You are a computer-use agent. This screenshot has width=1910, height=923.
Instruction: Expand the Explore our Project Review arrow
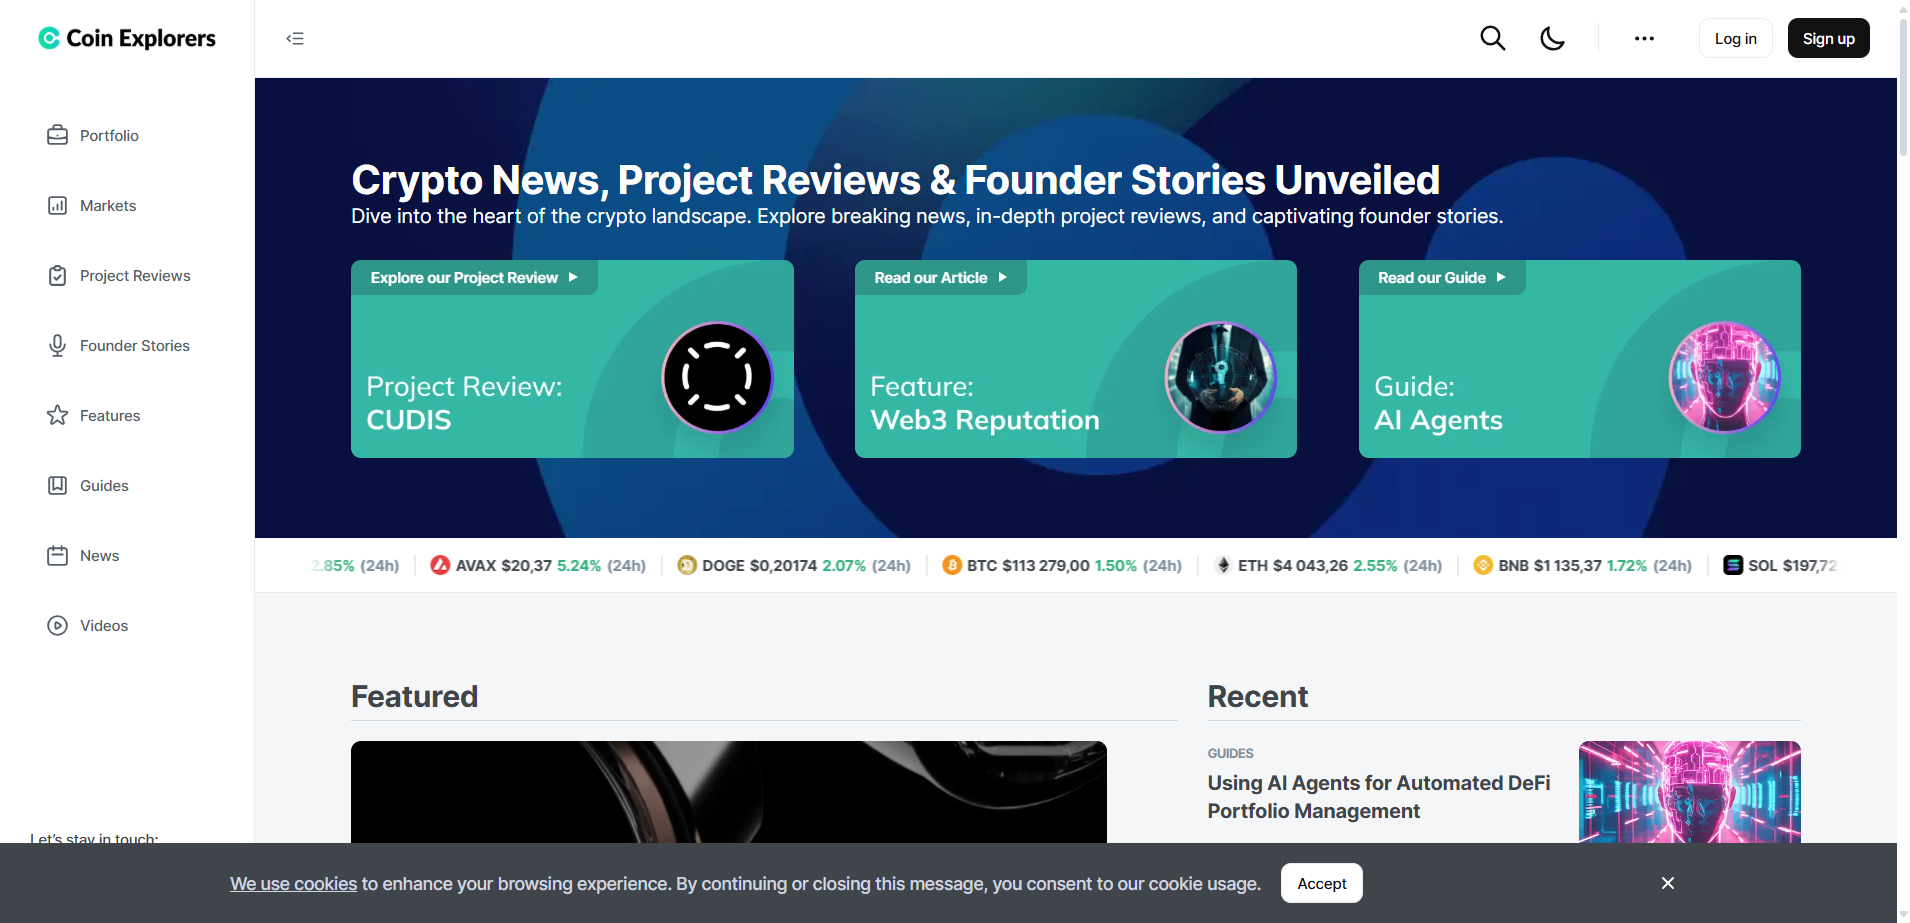point(573,277)
